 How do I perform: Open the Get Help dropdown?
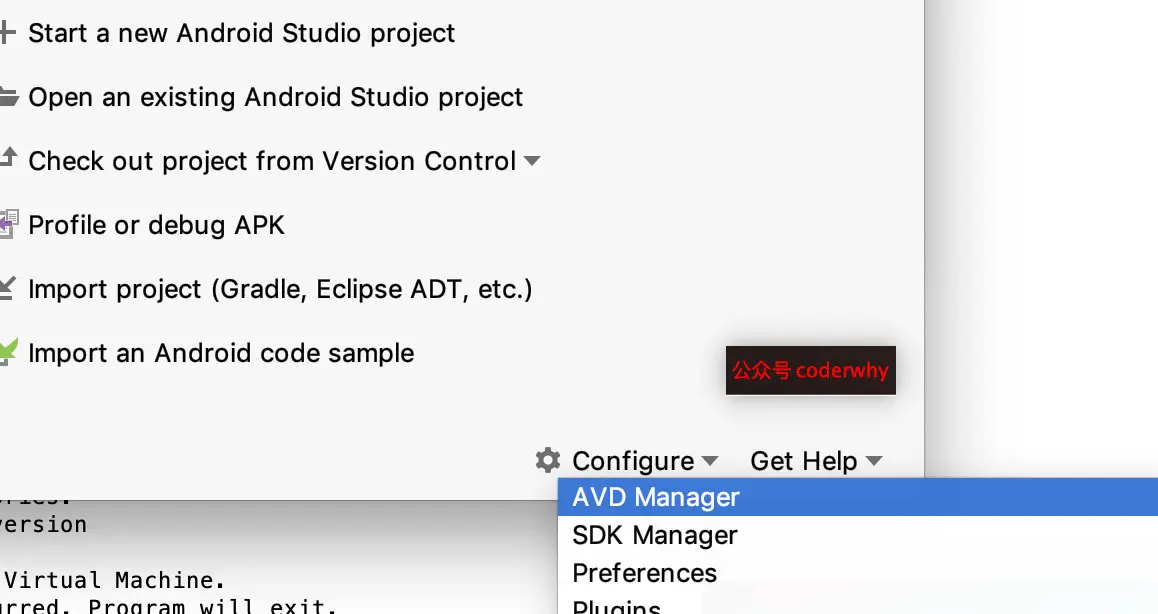[x=816, y=461]
